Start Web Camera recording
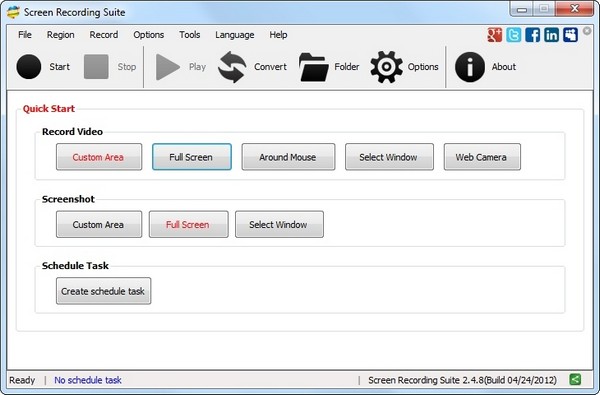 coord(482,157)
